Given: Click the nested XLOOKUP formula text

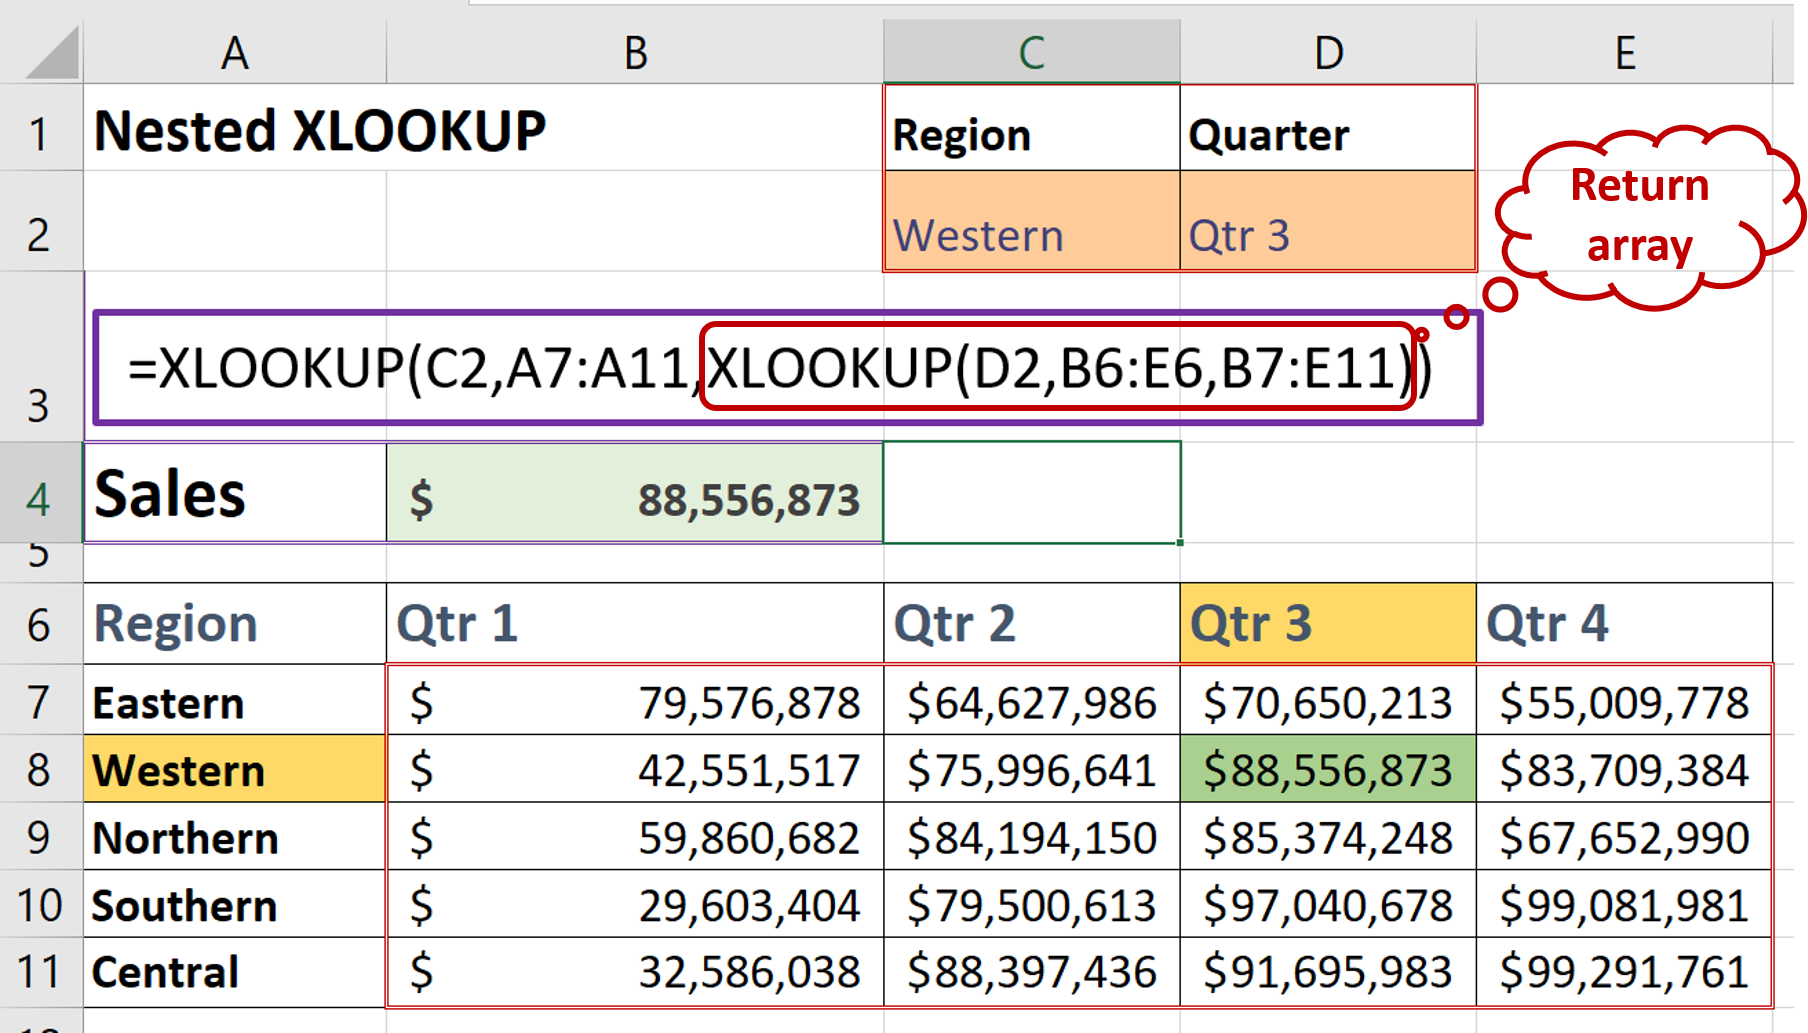Looking at the screenshot, I should (780, 368).
